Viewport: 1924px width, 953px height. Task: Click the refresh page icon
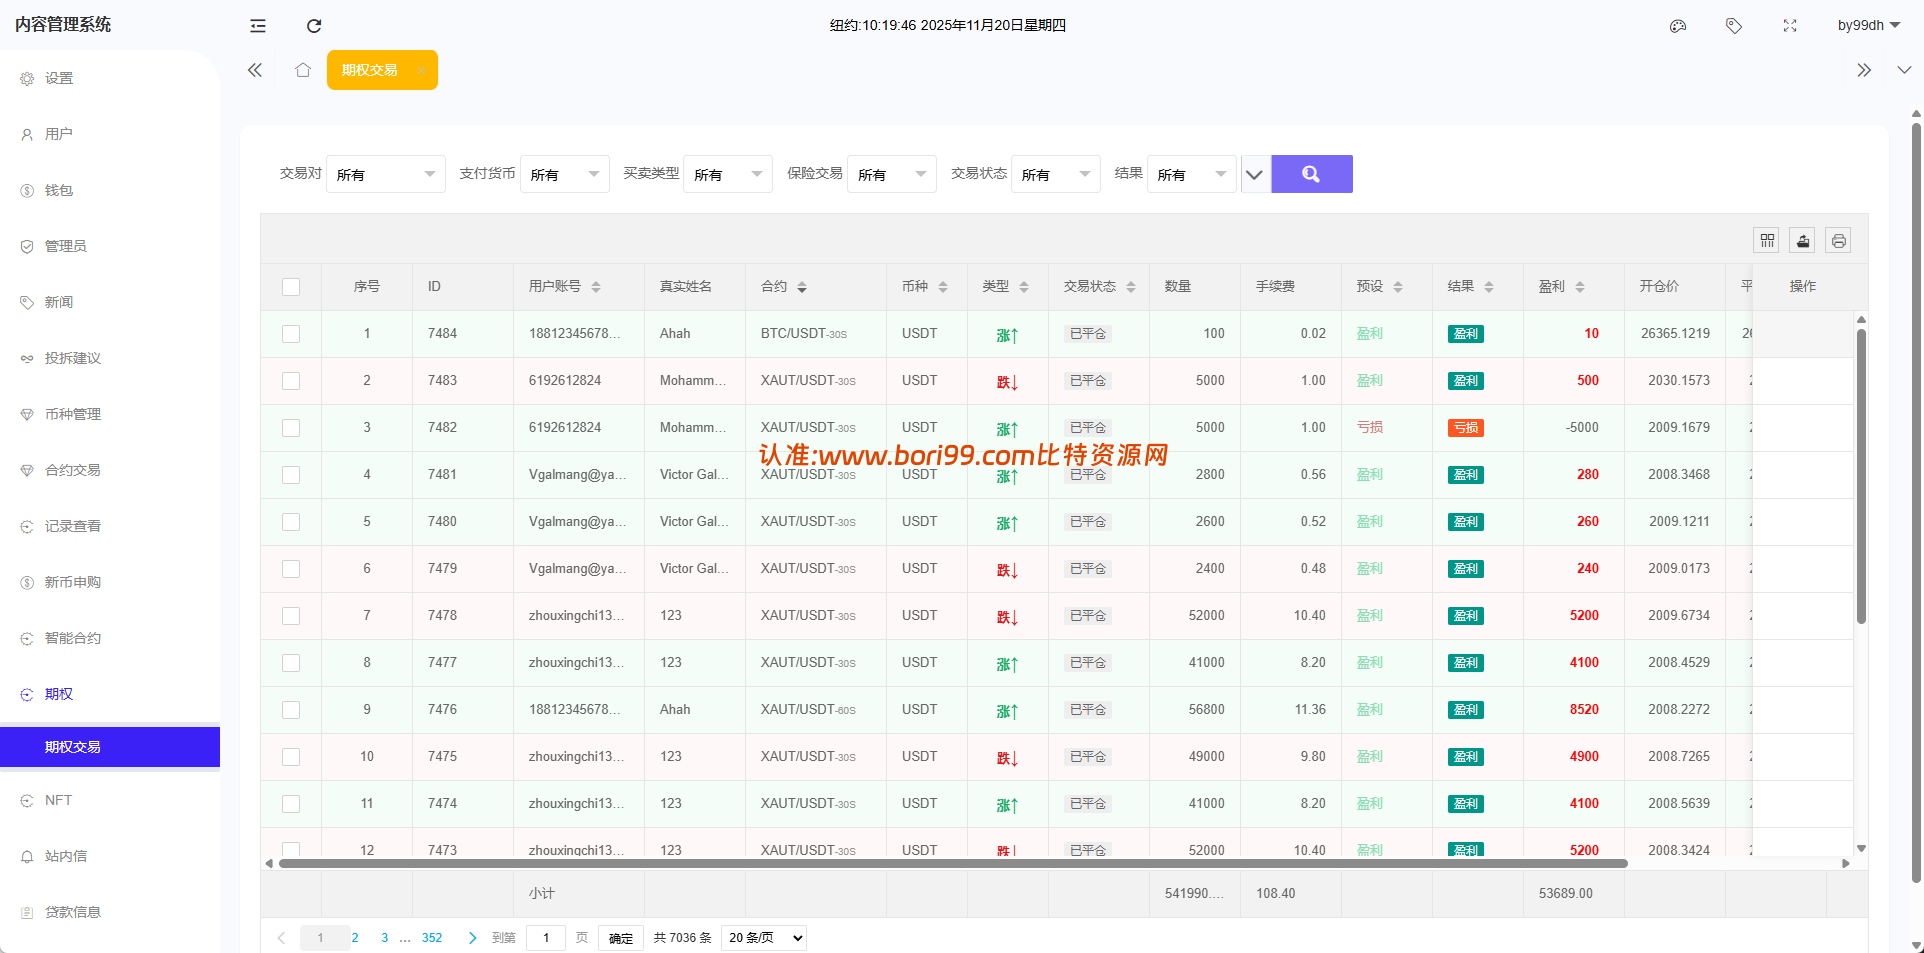tap(314, 26)
